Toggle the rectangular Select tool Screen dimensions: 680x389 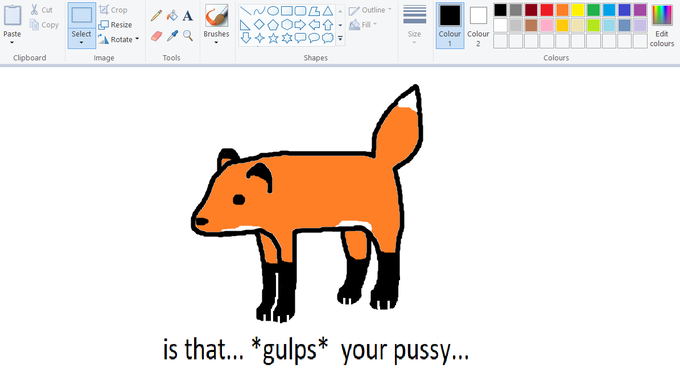point(82,16)
